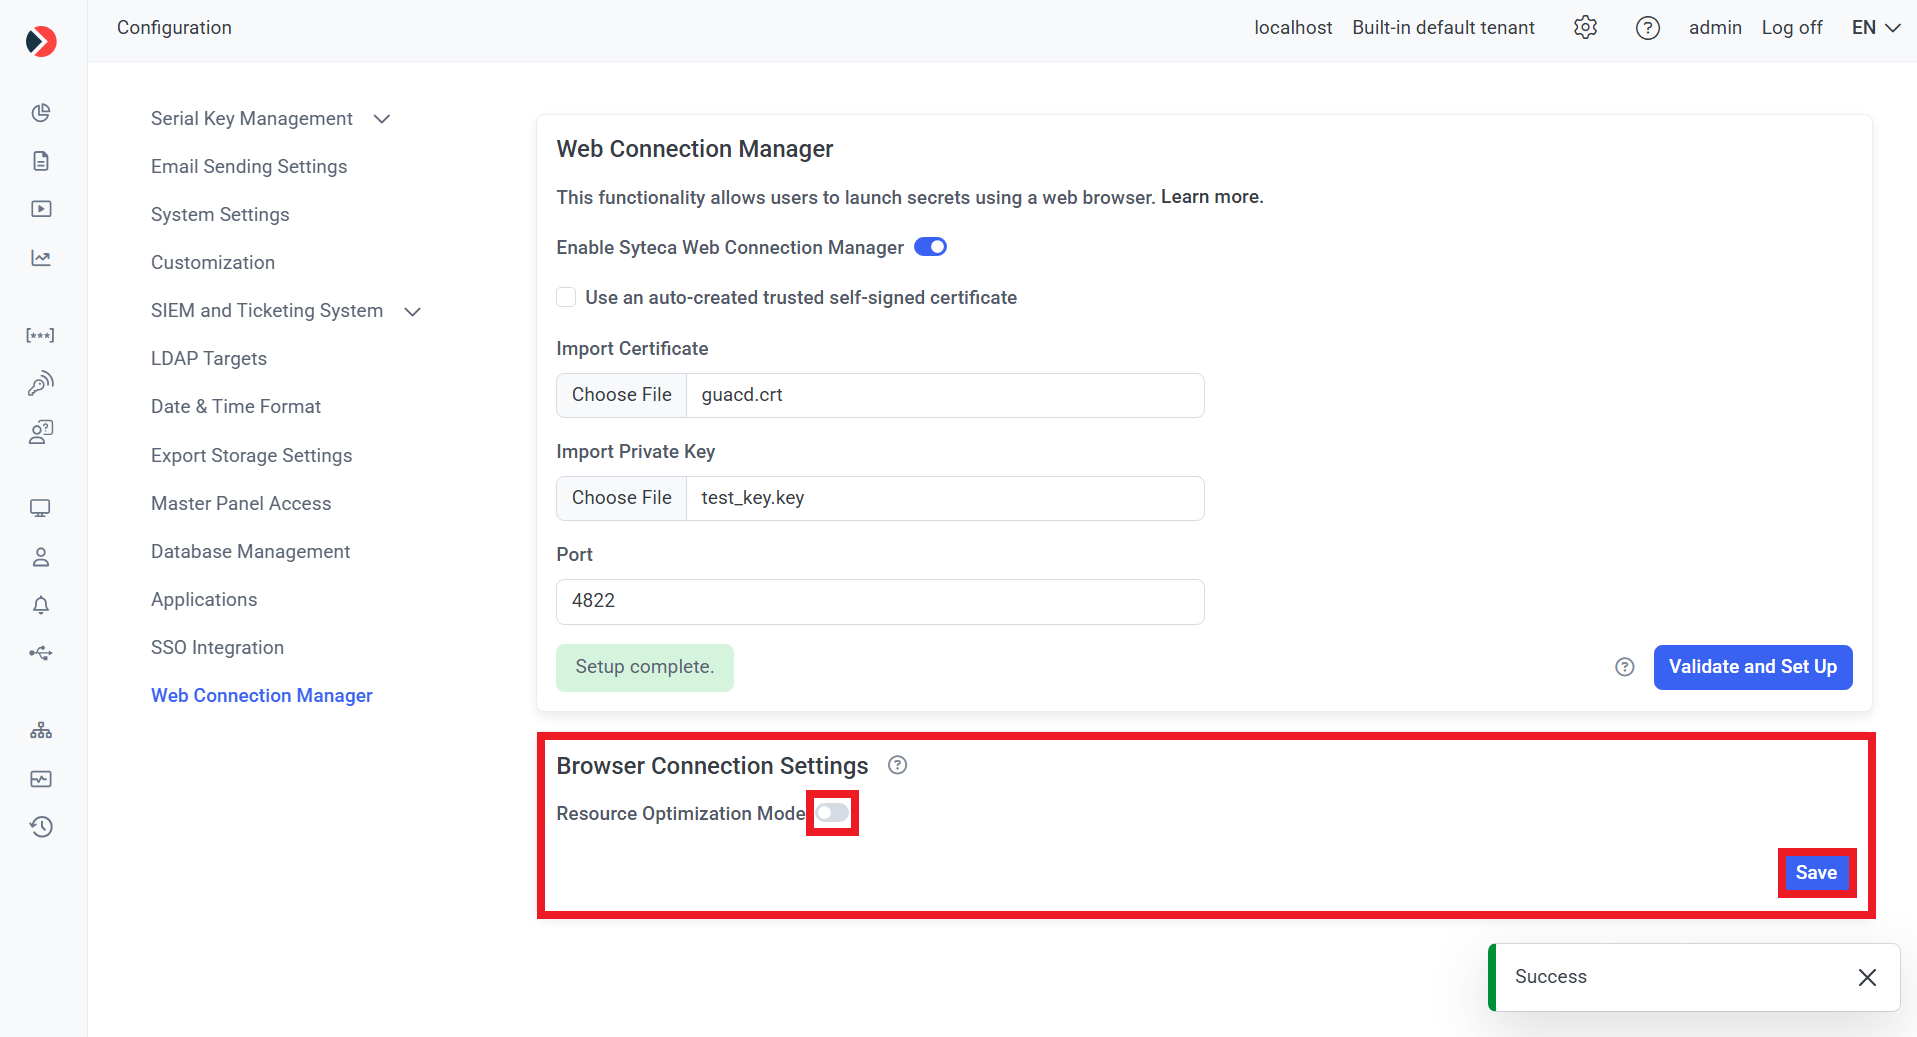Select Database Management in the settings menu

click(250, 552)
